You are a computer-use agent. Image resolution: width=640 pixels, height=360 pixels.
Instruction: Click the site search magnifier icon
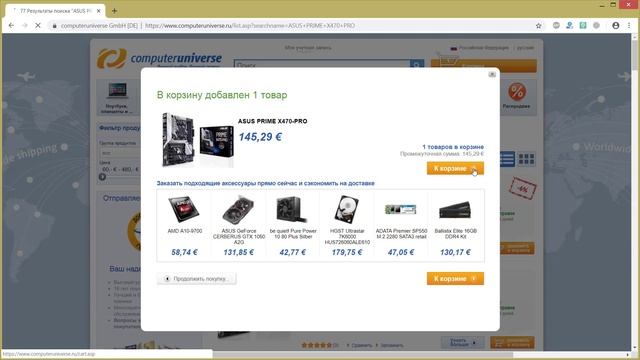click(x=417, y=64)
